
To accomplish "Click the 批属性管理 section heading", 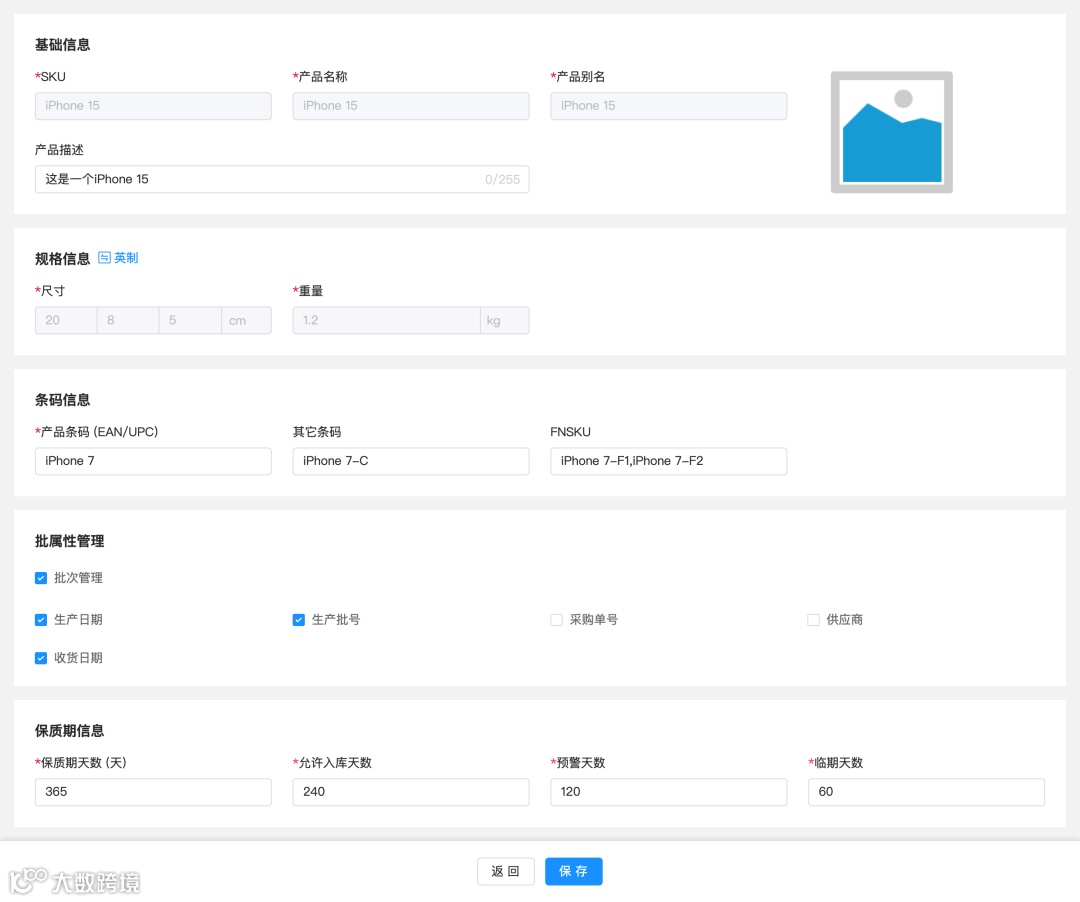I will pos(70,541).
